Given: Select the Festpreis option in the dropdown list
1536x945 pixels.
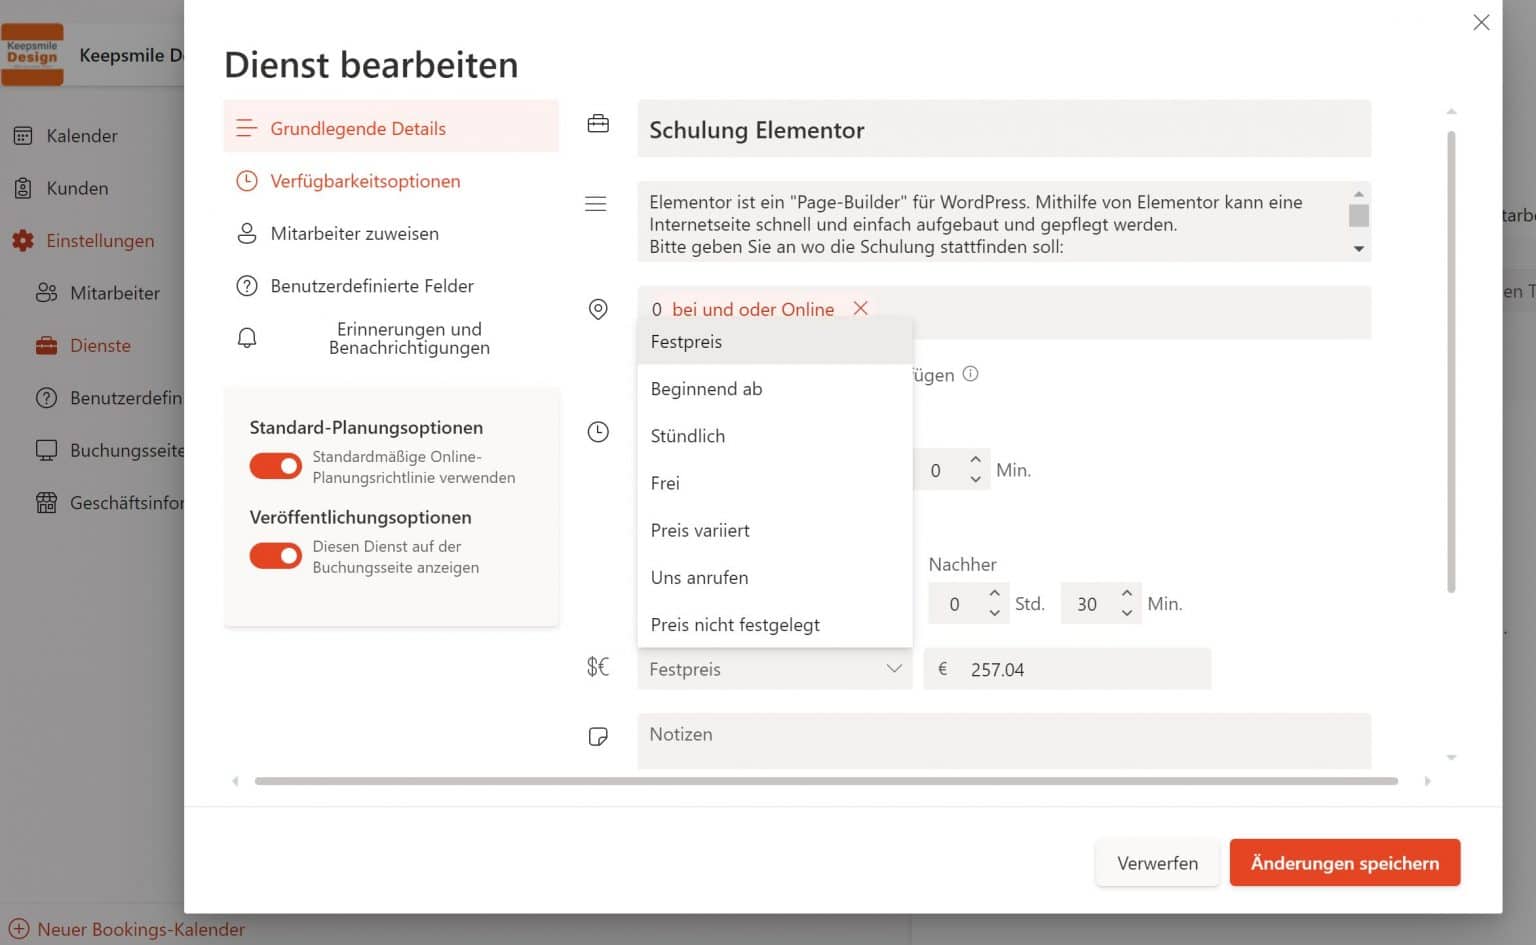Looking at the screenshot, I should (x=775, y=341).
